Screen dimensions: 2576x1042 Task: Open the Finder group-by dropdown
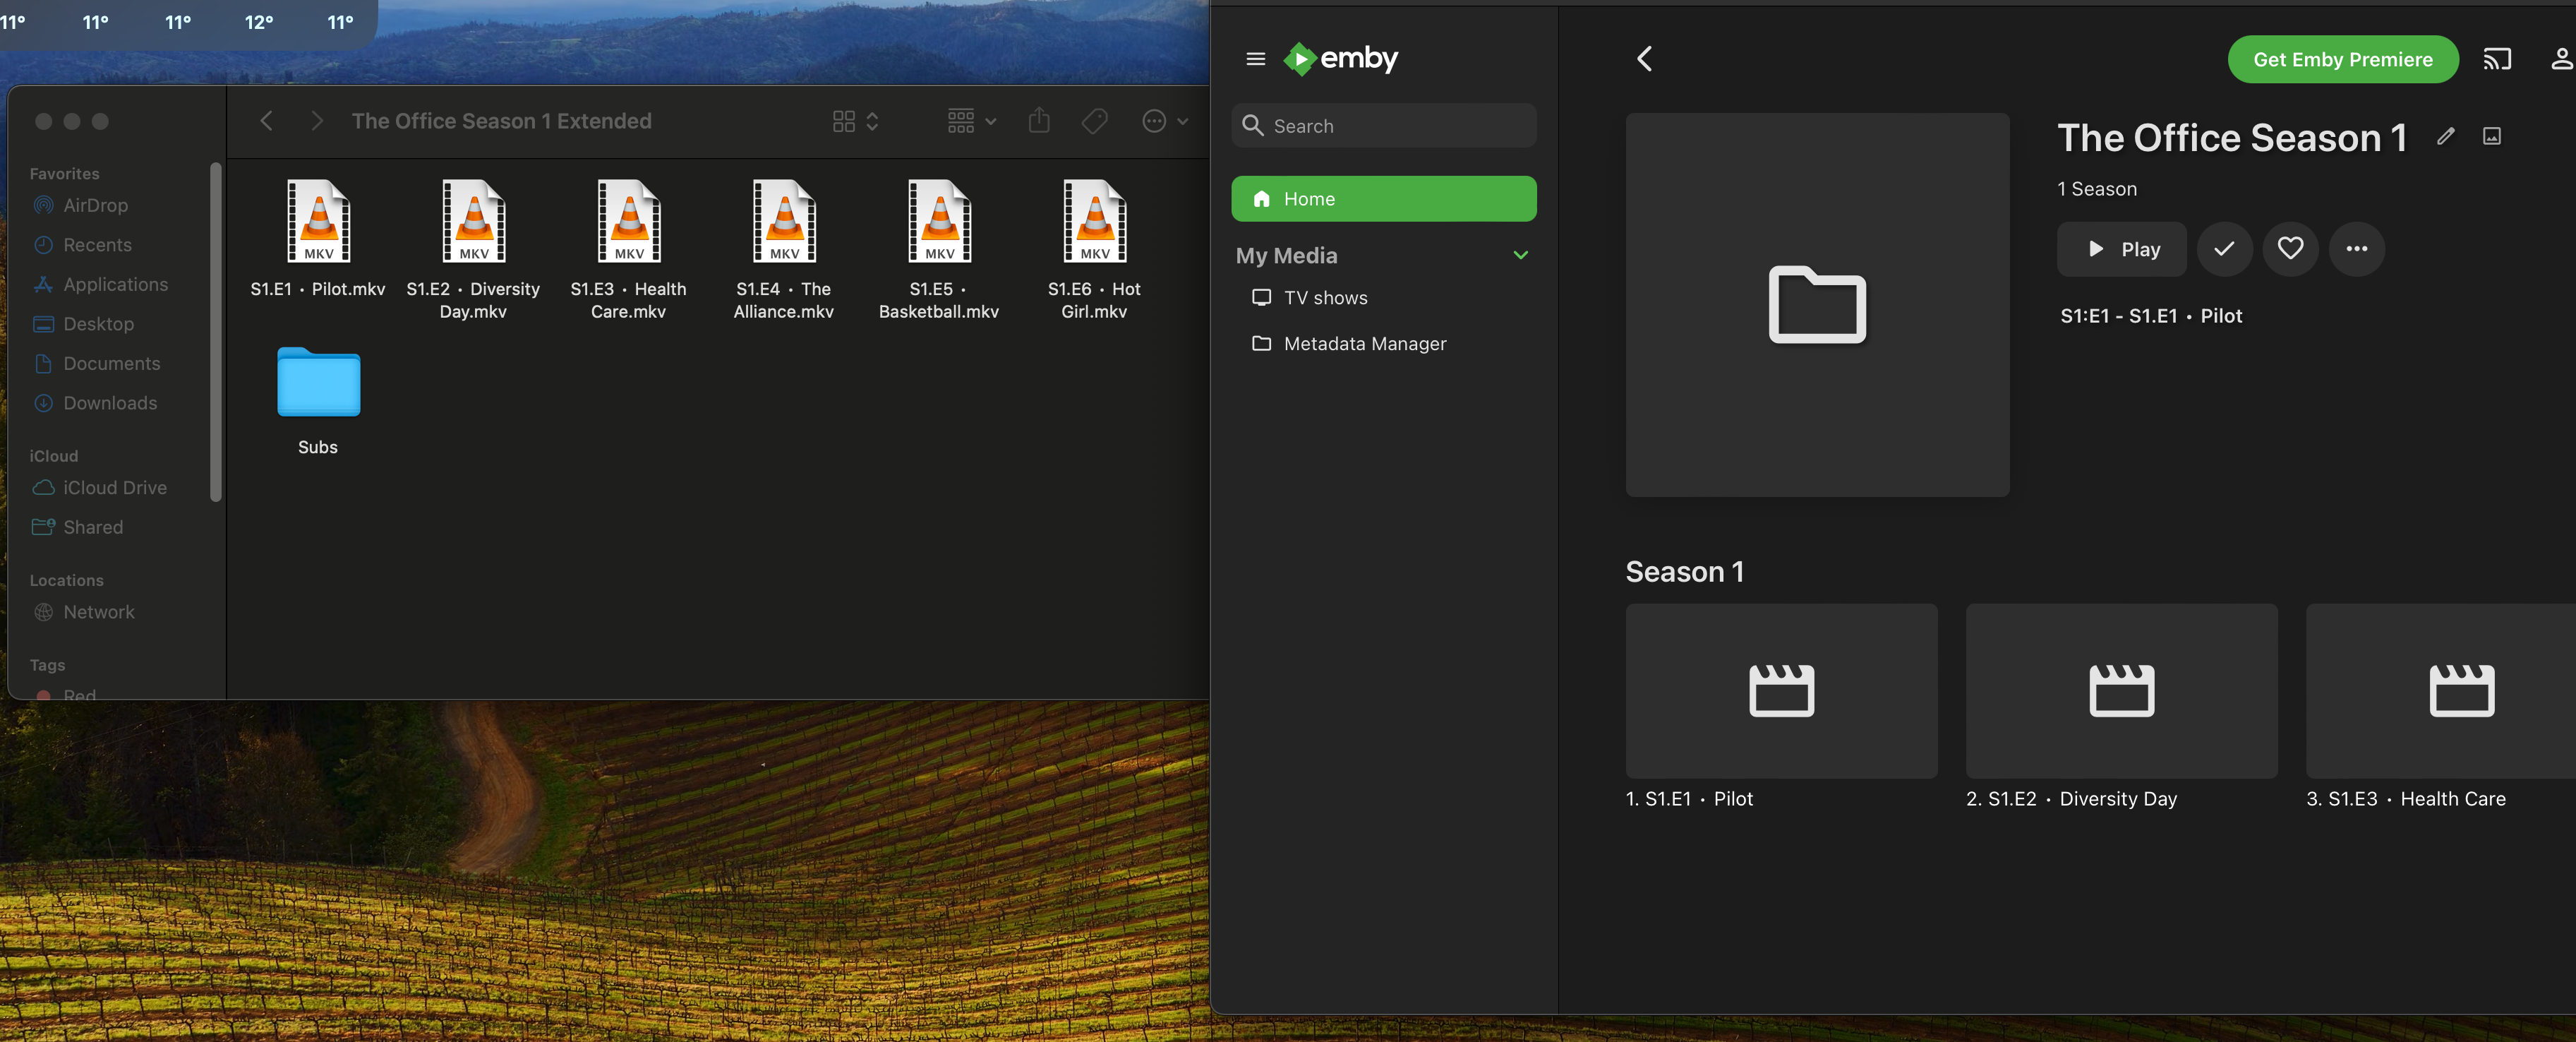(971, 121)
